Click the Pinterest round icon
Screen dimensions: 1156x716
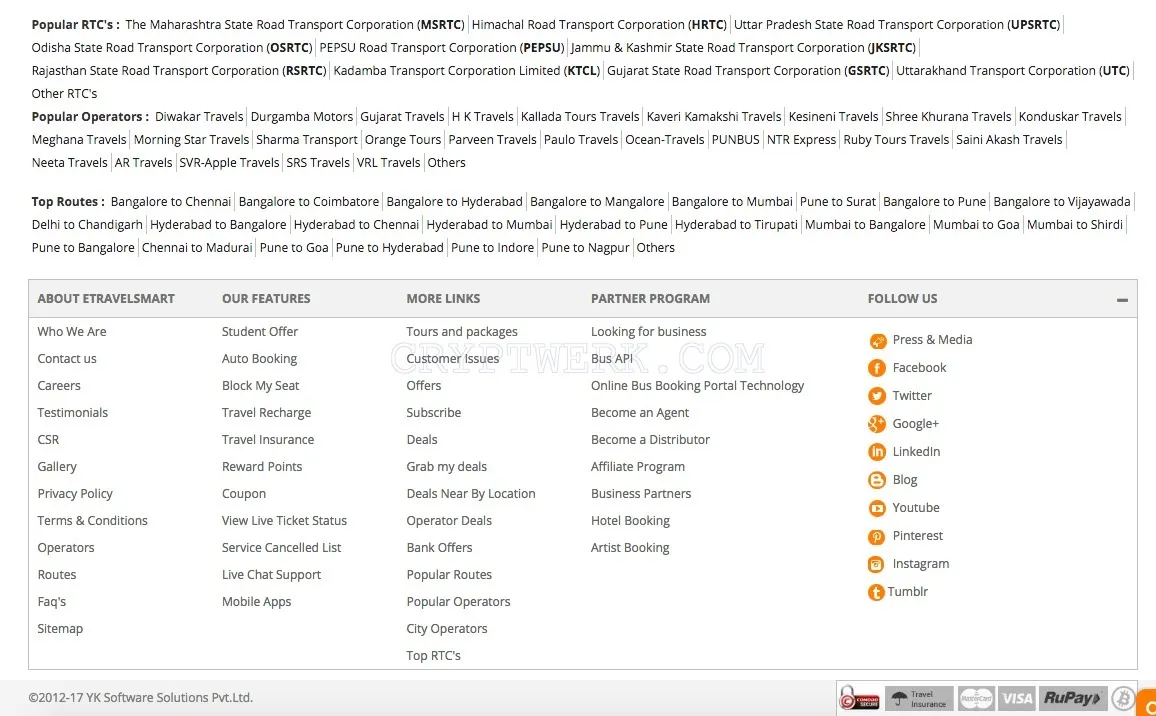point(877,537)
